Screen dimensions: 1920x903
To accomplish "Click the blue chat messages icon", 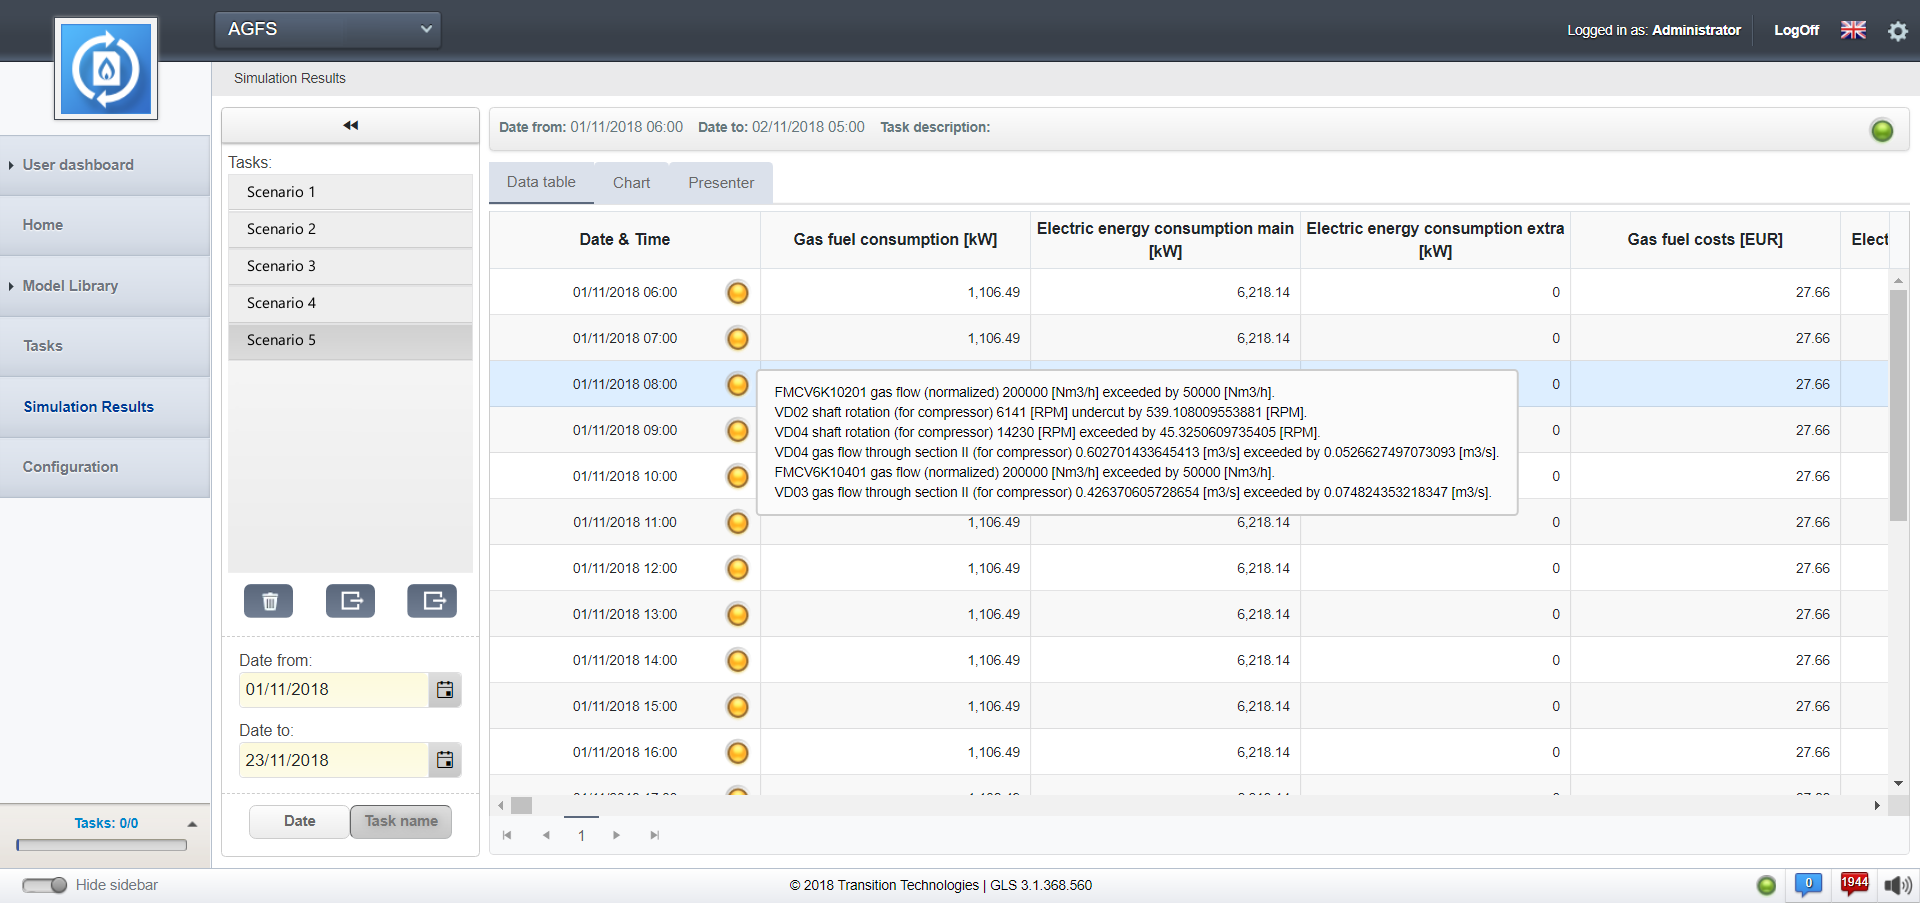I will [1808, 884].
